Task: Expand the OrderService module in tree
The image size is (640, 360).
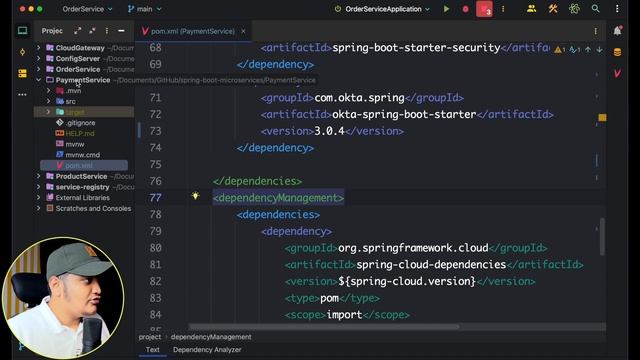Action: pyautogui.click(x=38, y=69)
